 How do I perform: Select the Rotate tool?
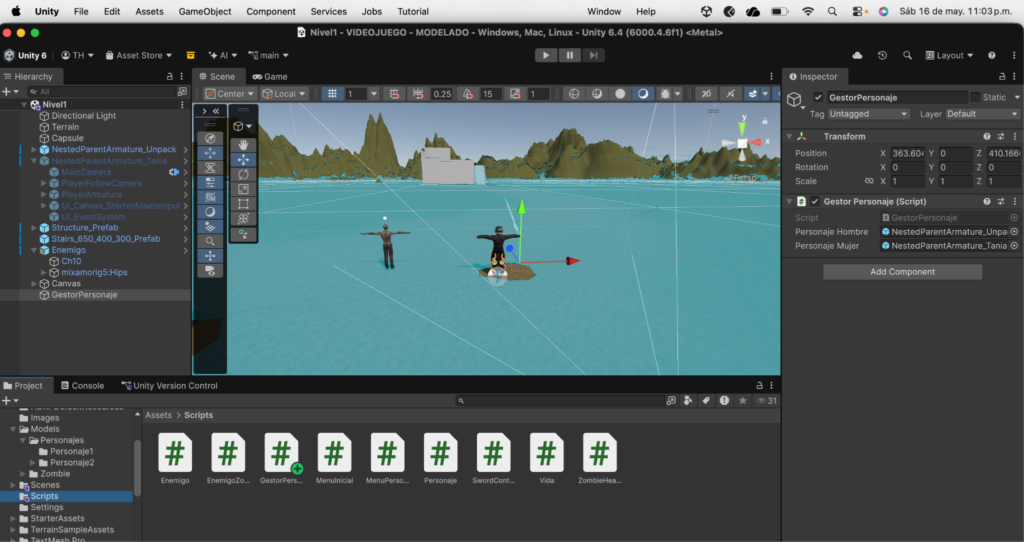[x=244, y=174]
